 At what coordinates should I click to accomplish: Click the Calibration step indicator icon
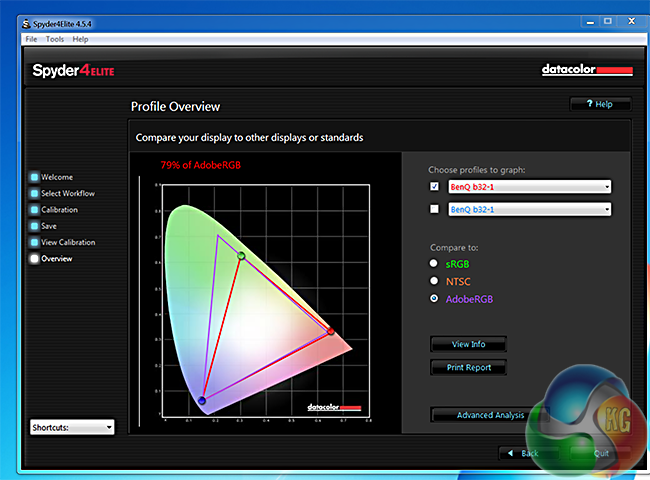(x=34, y=210)
